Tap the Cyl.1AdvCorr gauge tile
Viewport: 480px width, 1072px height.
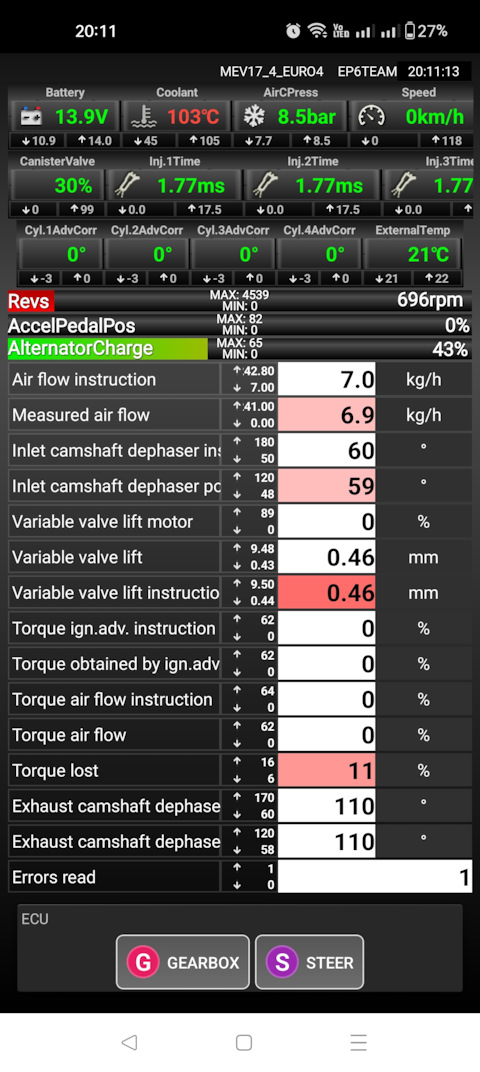tap(60, 254)
